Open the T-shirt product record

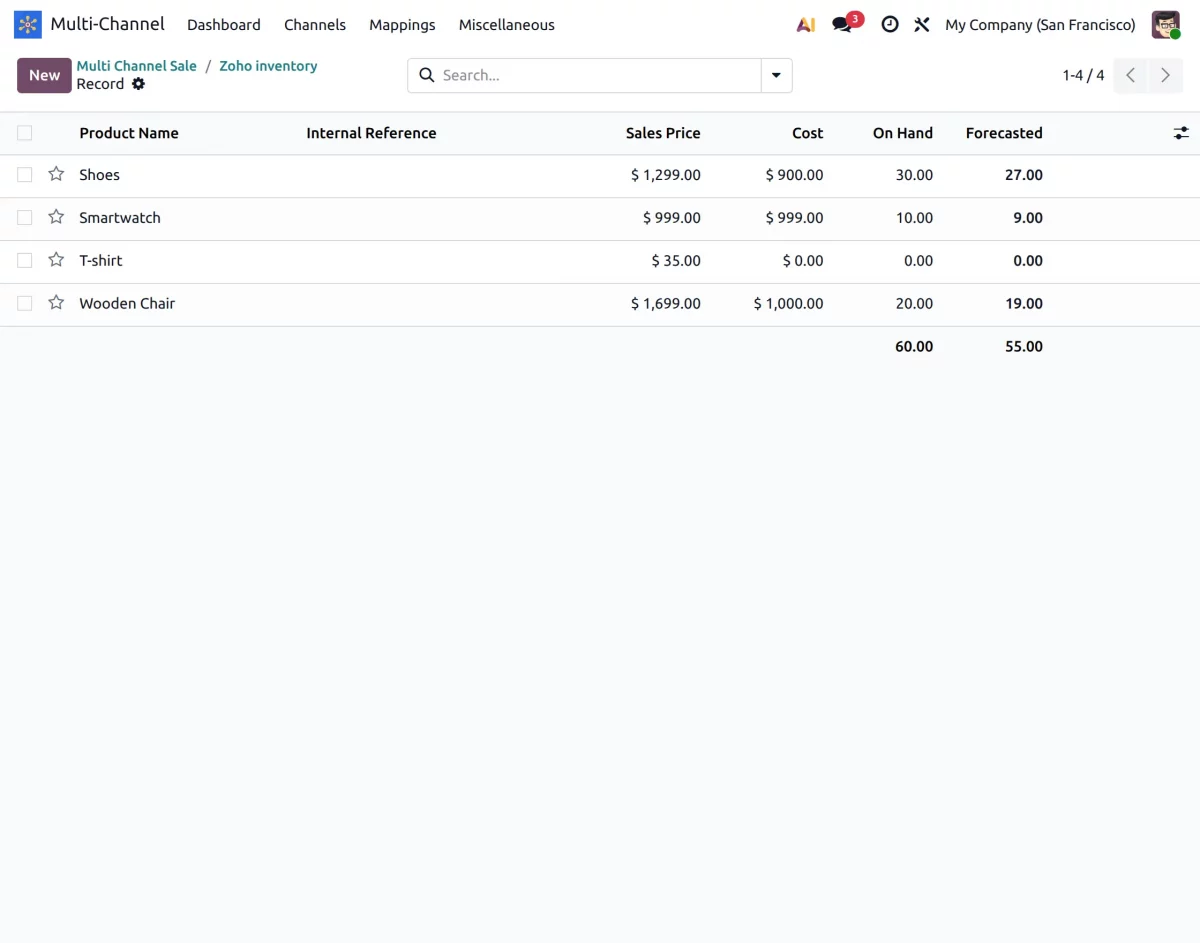tap(100, 261)
